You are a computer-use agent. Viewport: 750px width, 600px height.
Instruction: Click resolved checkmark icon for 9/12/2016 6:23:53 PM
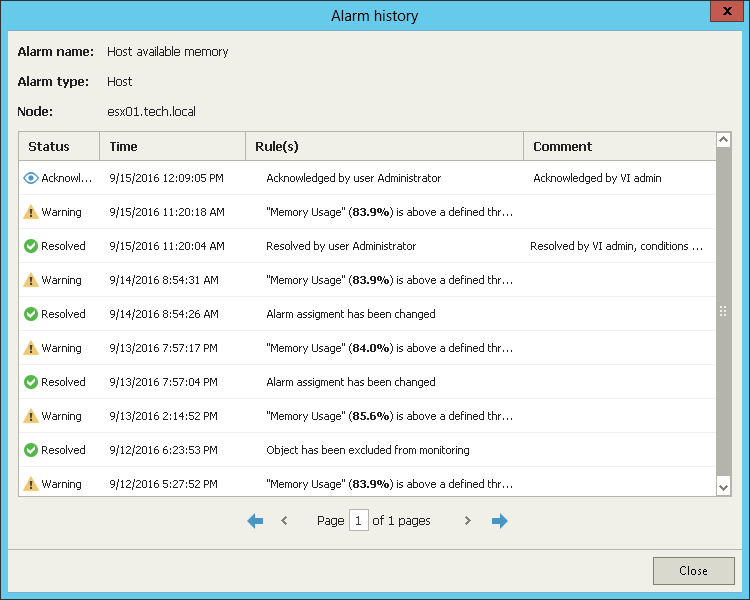click(31, 450)
